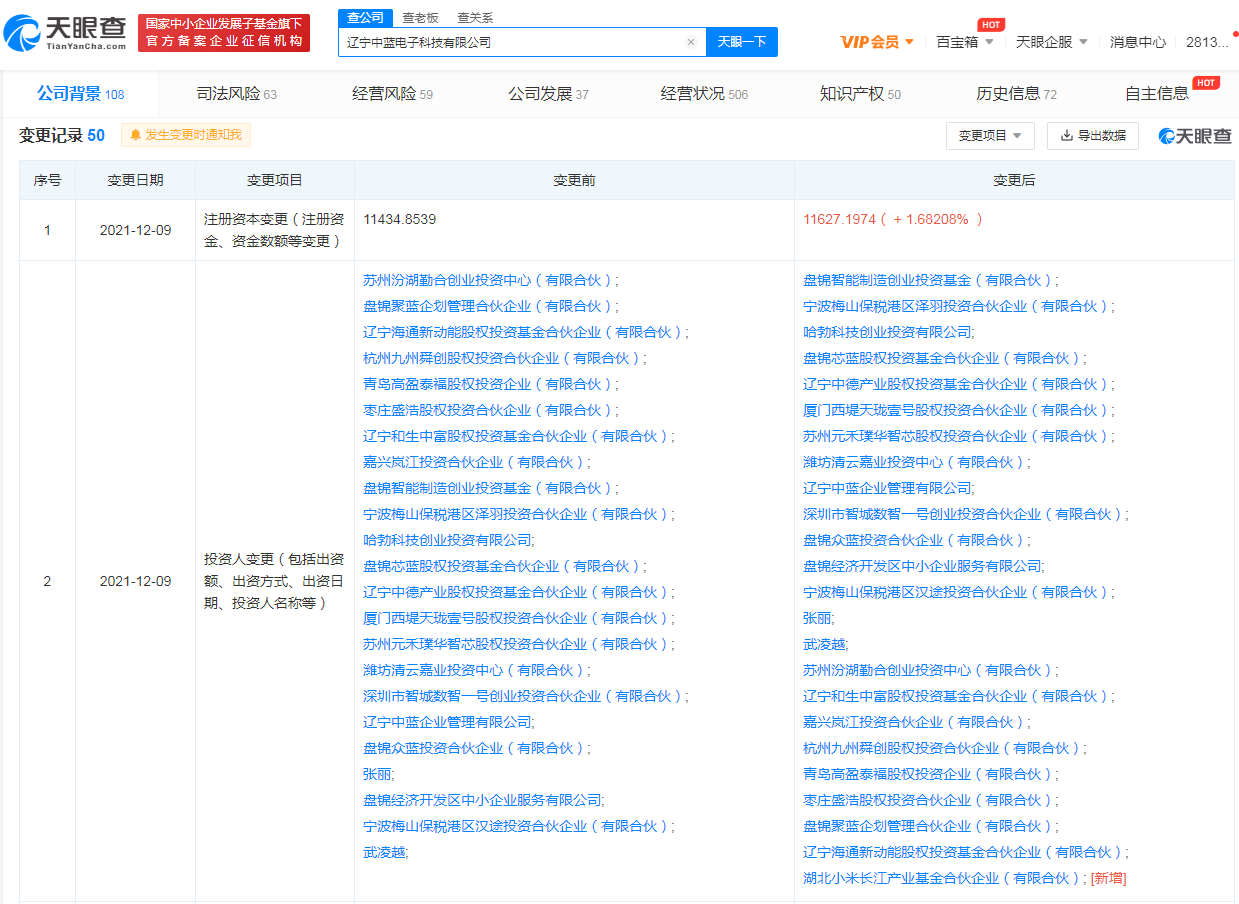1239x904 pixels.
Task: Clear the search box with the X icon
Action: coord(690,42)
